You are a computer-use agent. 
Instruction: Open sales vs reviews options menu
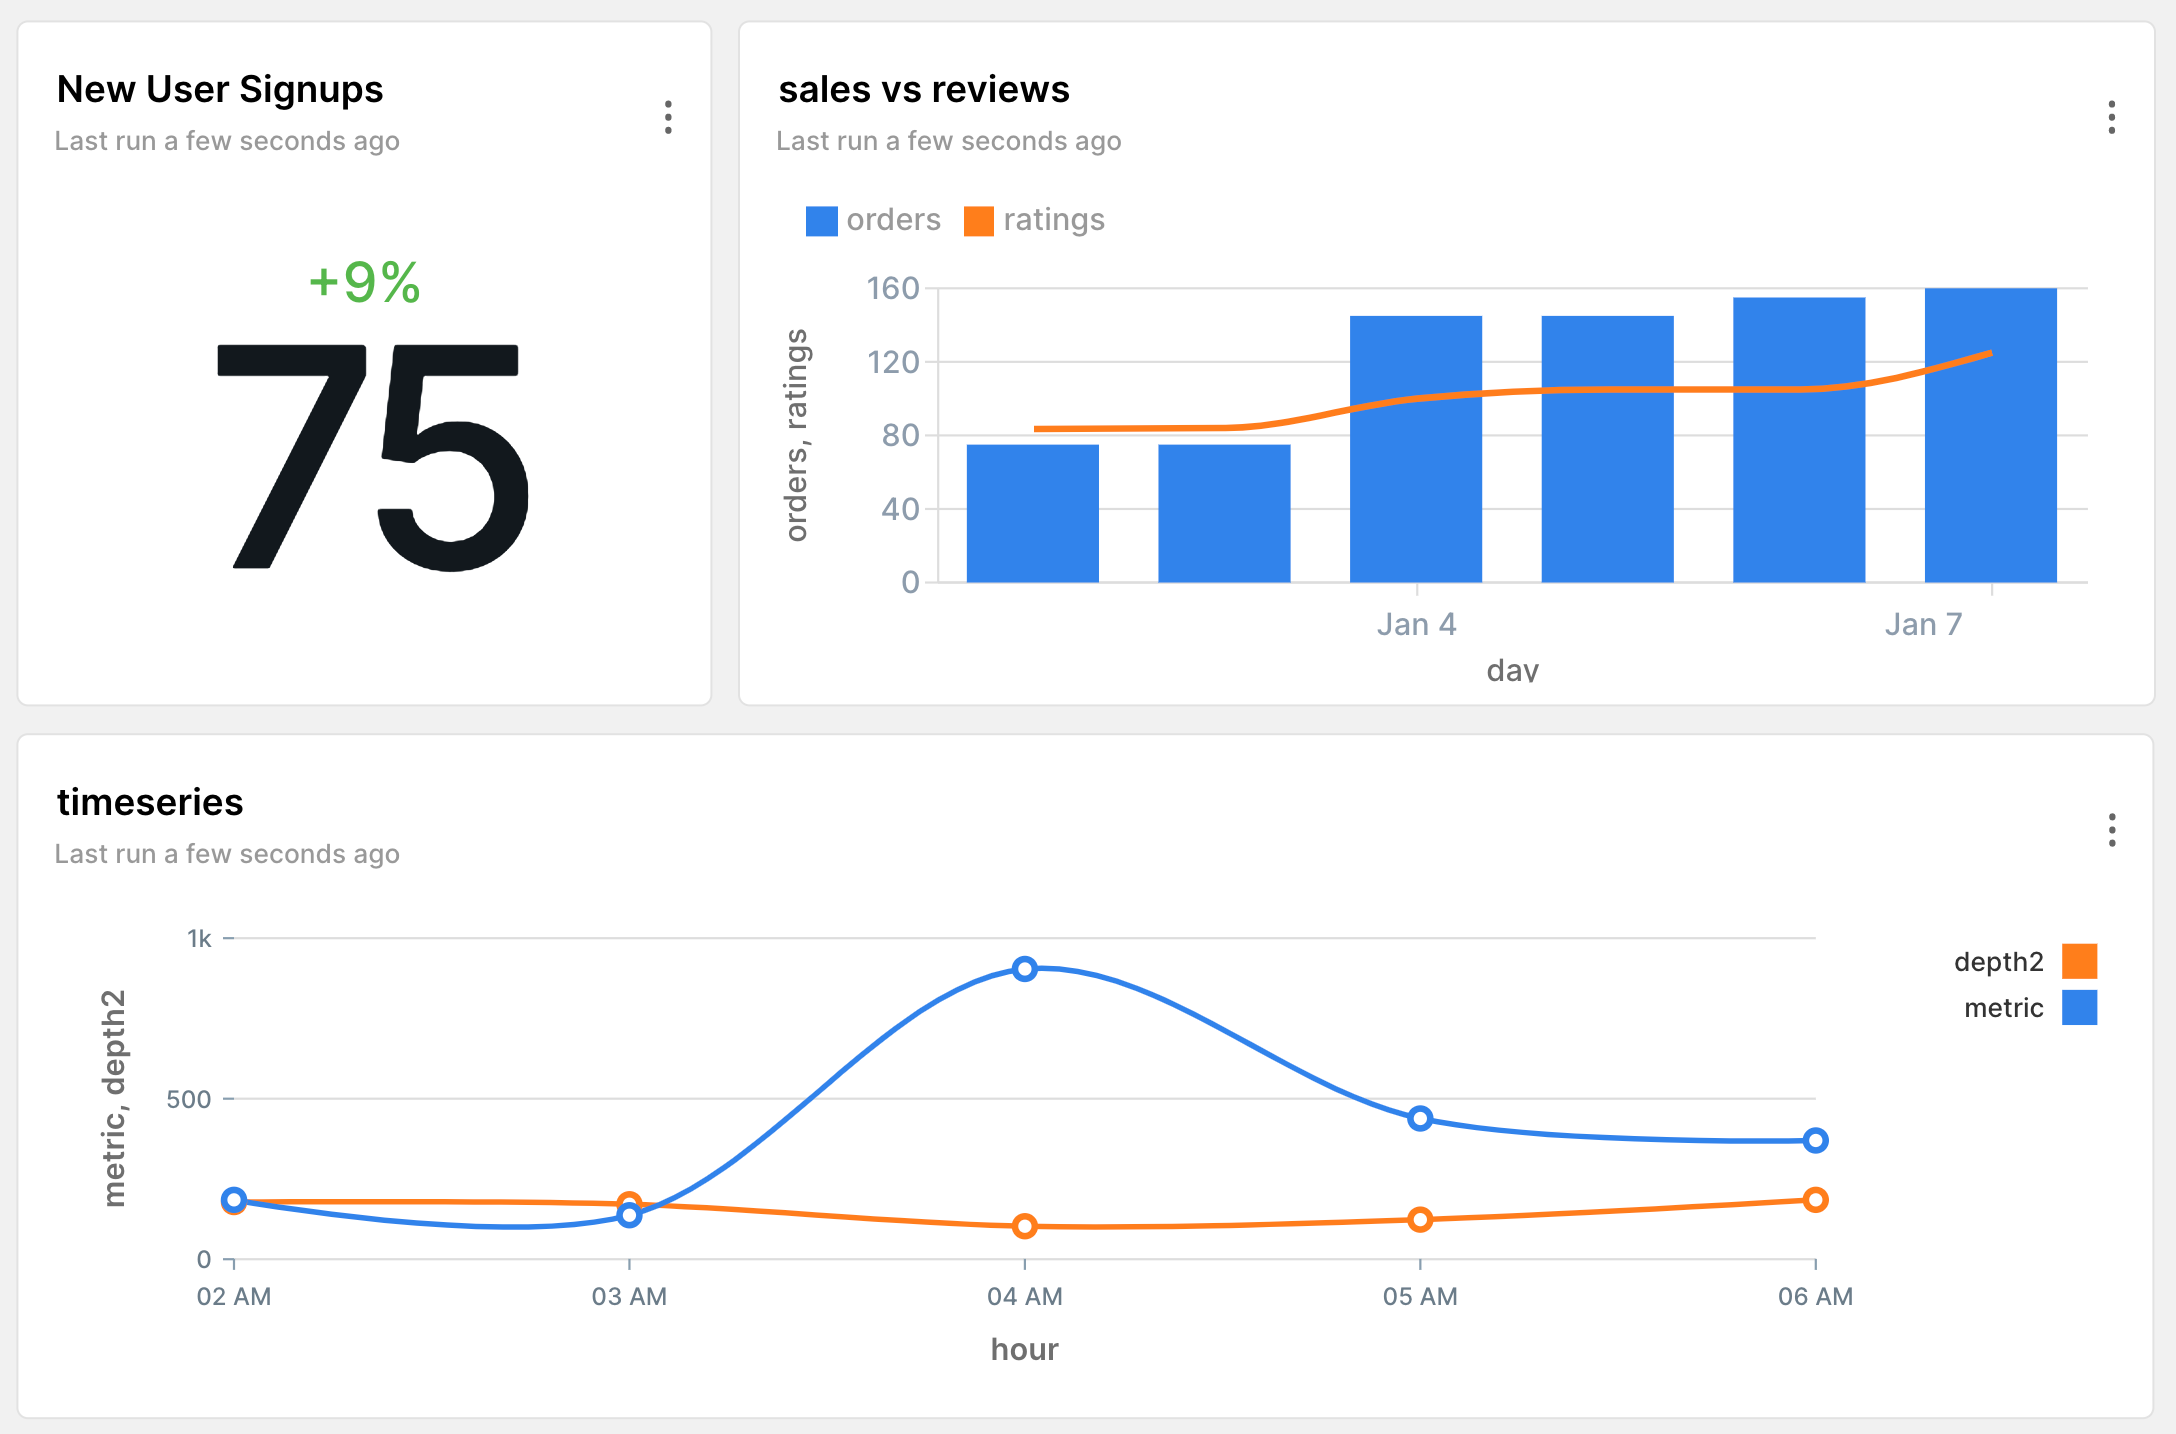click(x=2111, y=117)
